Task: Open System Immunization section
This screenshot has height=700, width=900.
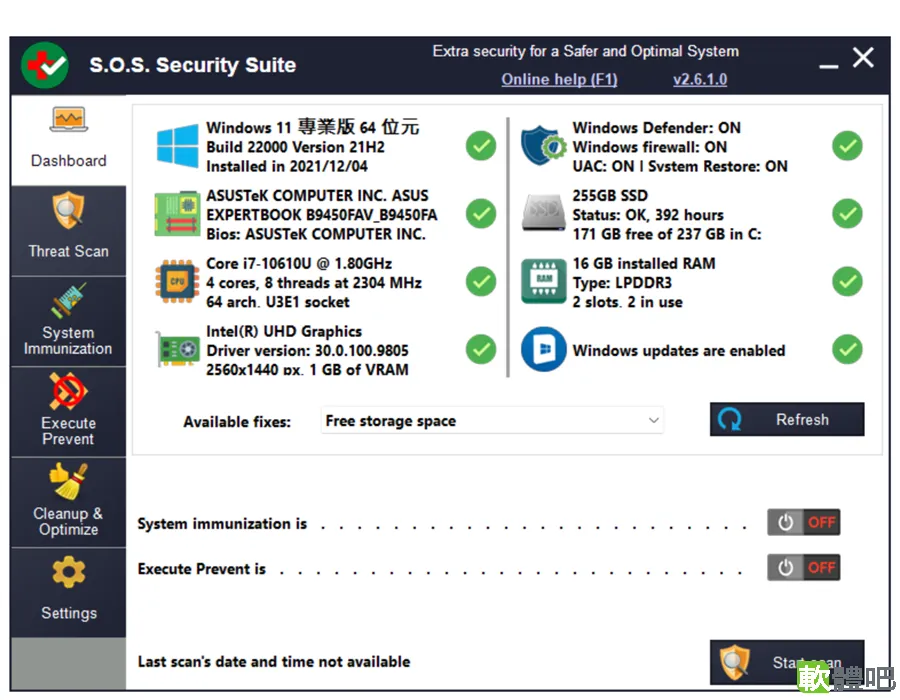Action: (68, 321)
